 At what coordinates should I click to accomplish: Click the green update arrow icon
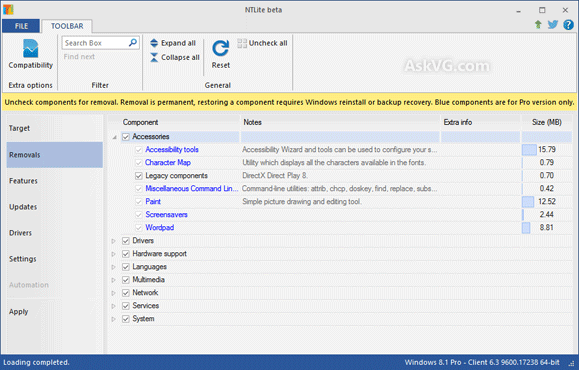[538, 25]
